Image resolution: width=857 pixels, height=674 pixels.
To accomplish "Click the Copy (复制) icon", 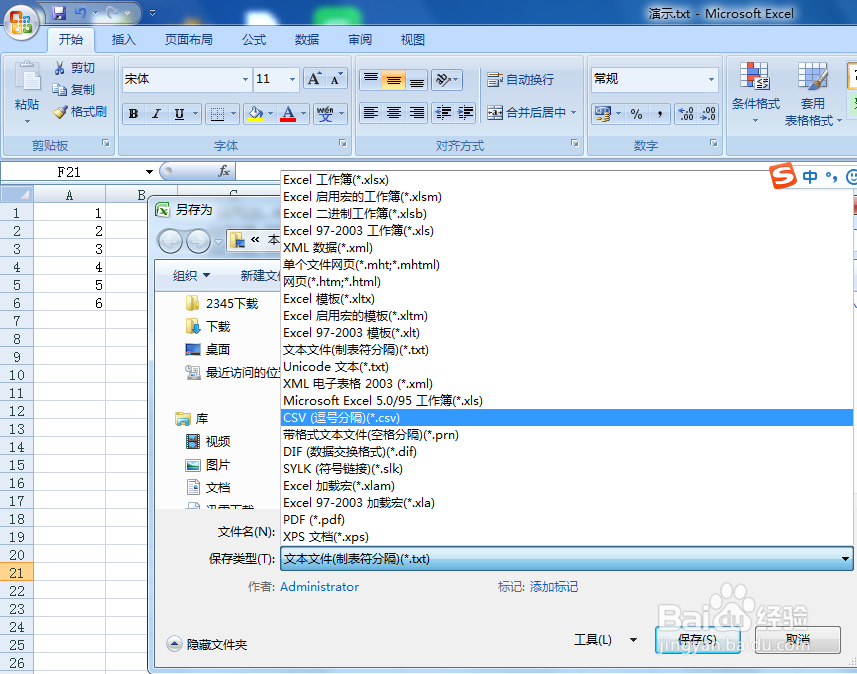I will pos(59,89).
